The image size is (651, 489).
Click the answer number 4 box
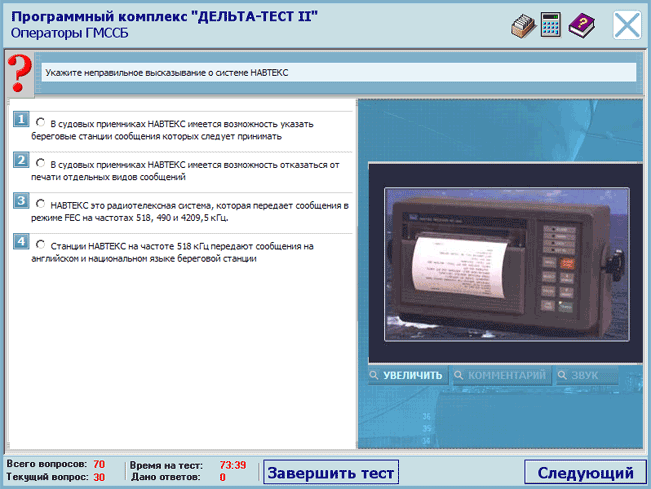(20, 241)
